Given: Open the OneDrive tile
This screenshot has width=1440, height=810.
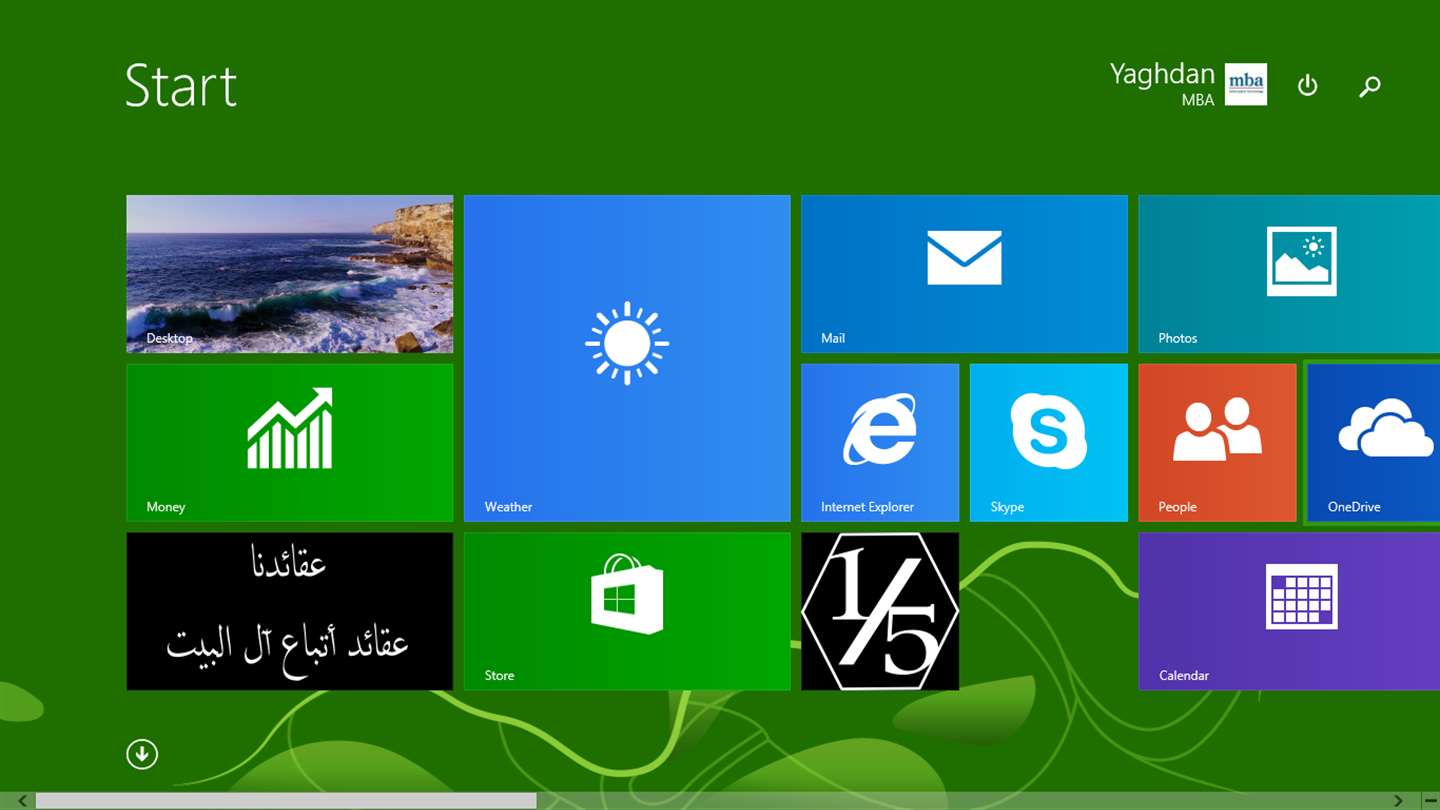Looking at the screenshot, I should point(1374,442).
